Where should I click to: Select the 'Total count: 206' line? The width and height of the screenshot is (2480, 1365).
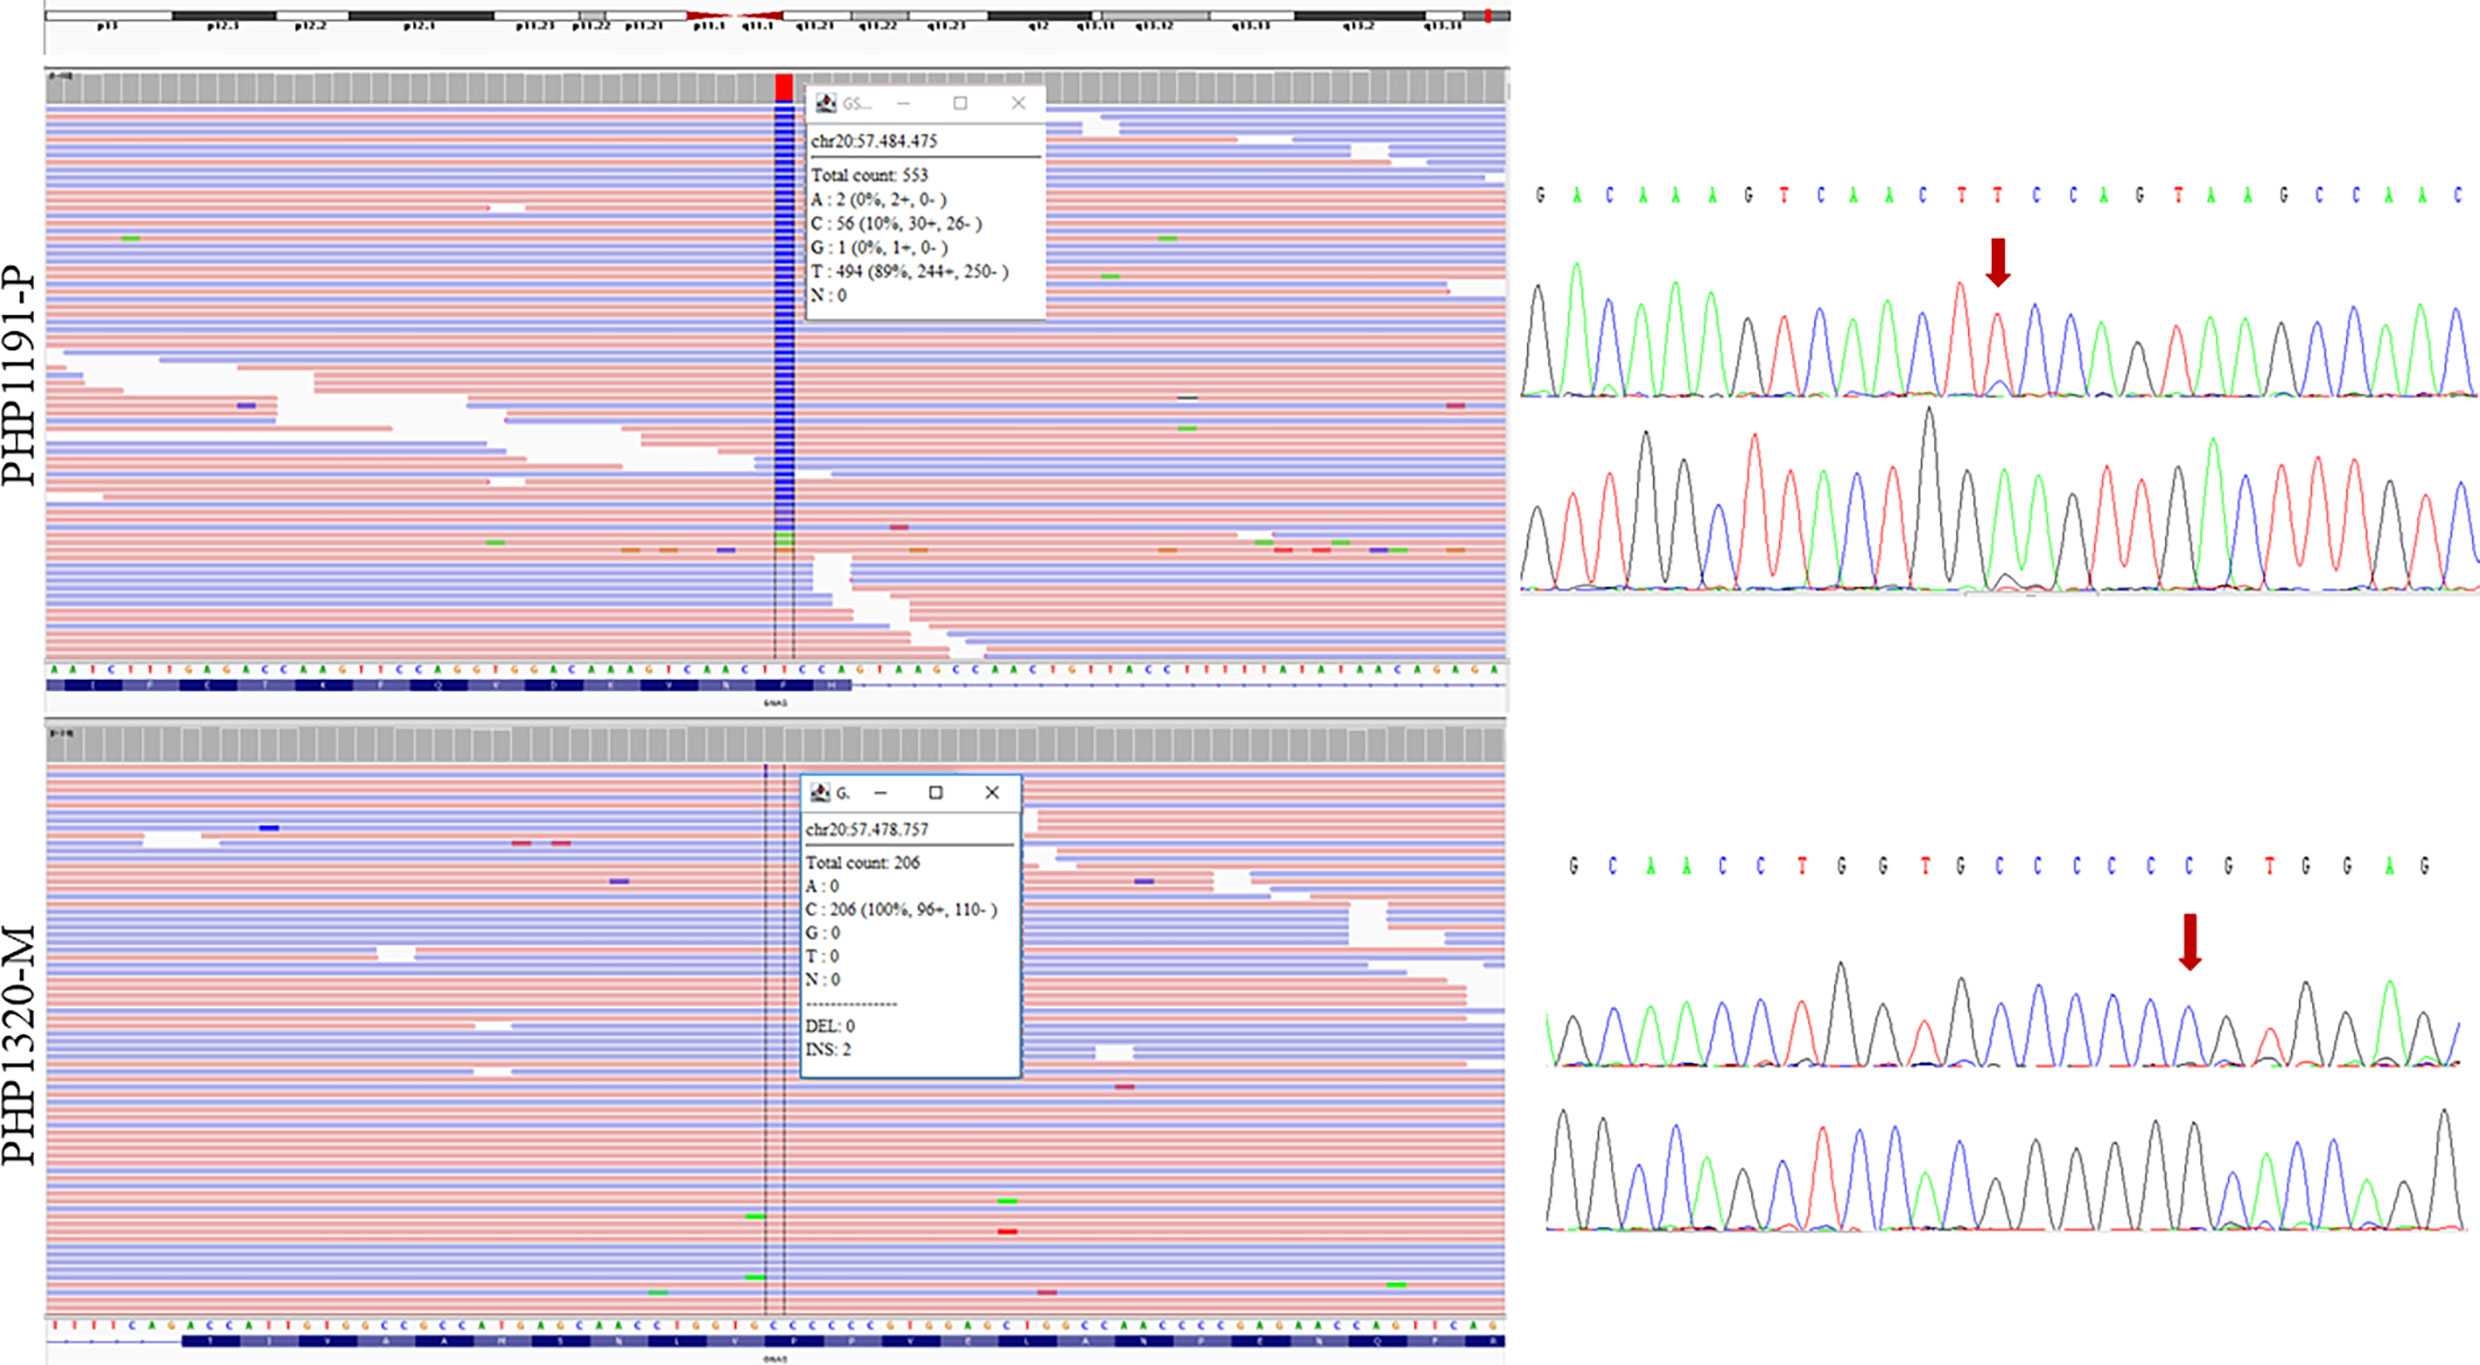click(863, 862)
